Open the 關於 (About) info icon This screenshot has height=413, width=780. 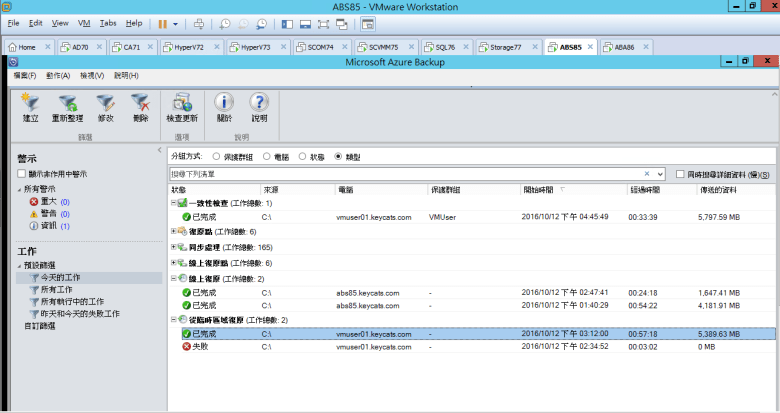pos(224,107)
